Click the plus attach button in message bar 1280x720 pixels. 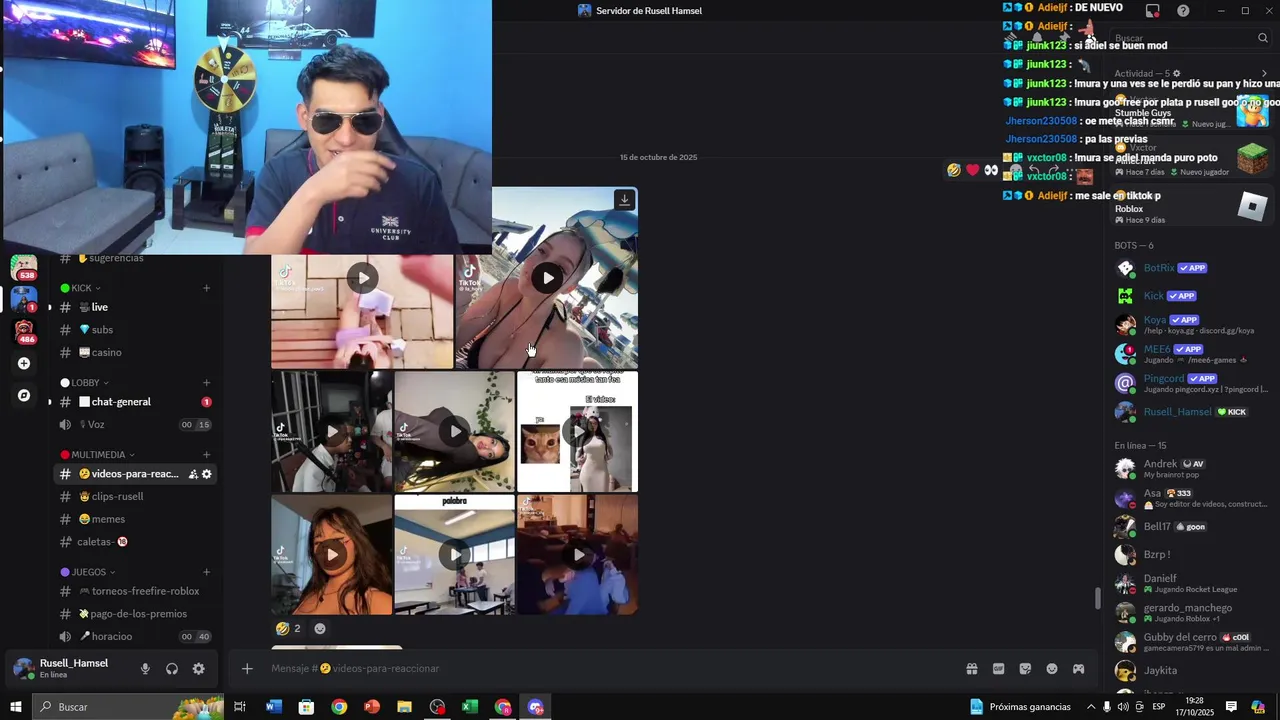point(247,669)
